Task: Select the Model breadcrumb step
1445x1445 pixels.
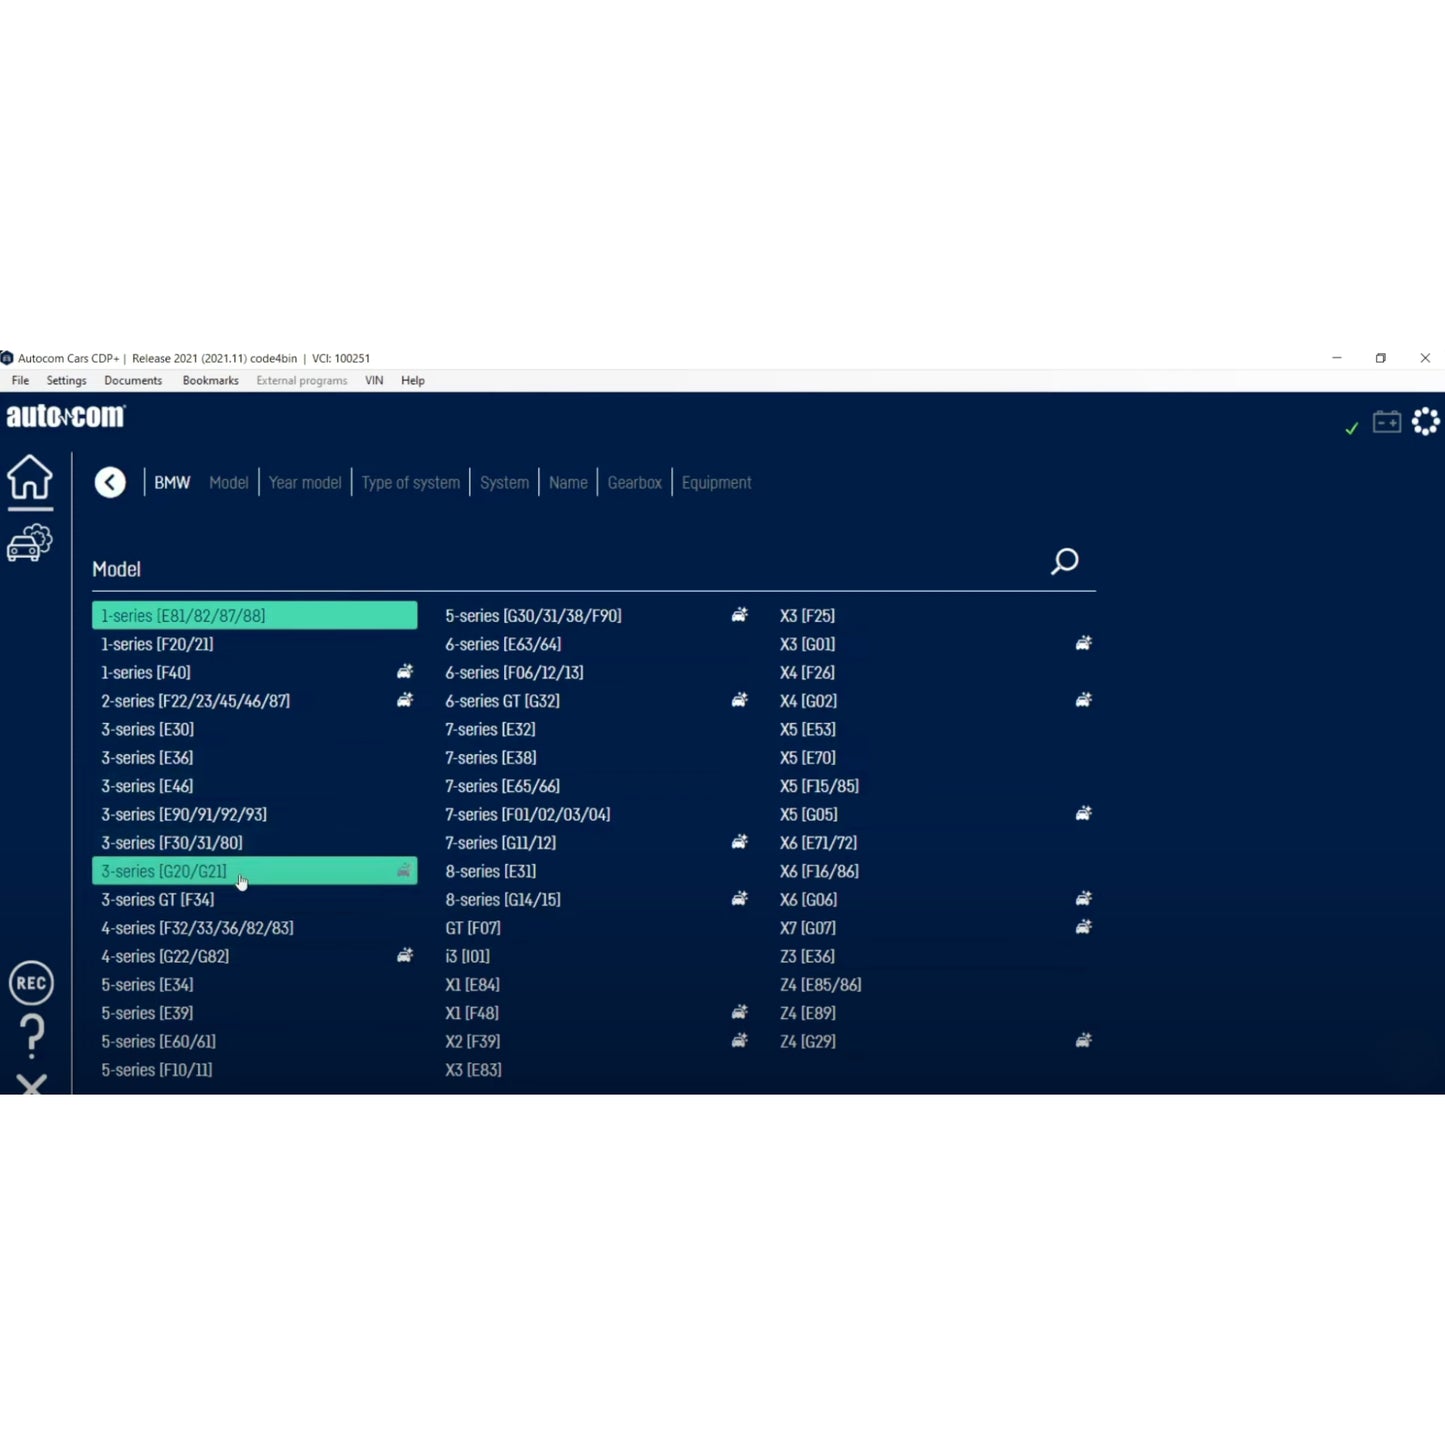Action: point(228,483)
